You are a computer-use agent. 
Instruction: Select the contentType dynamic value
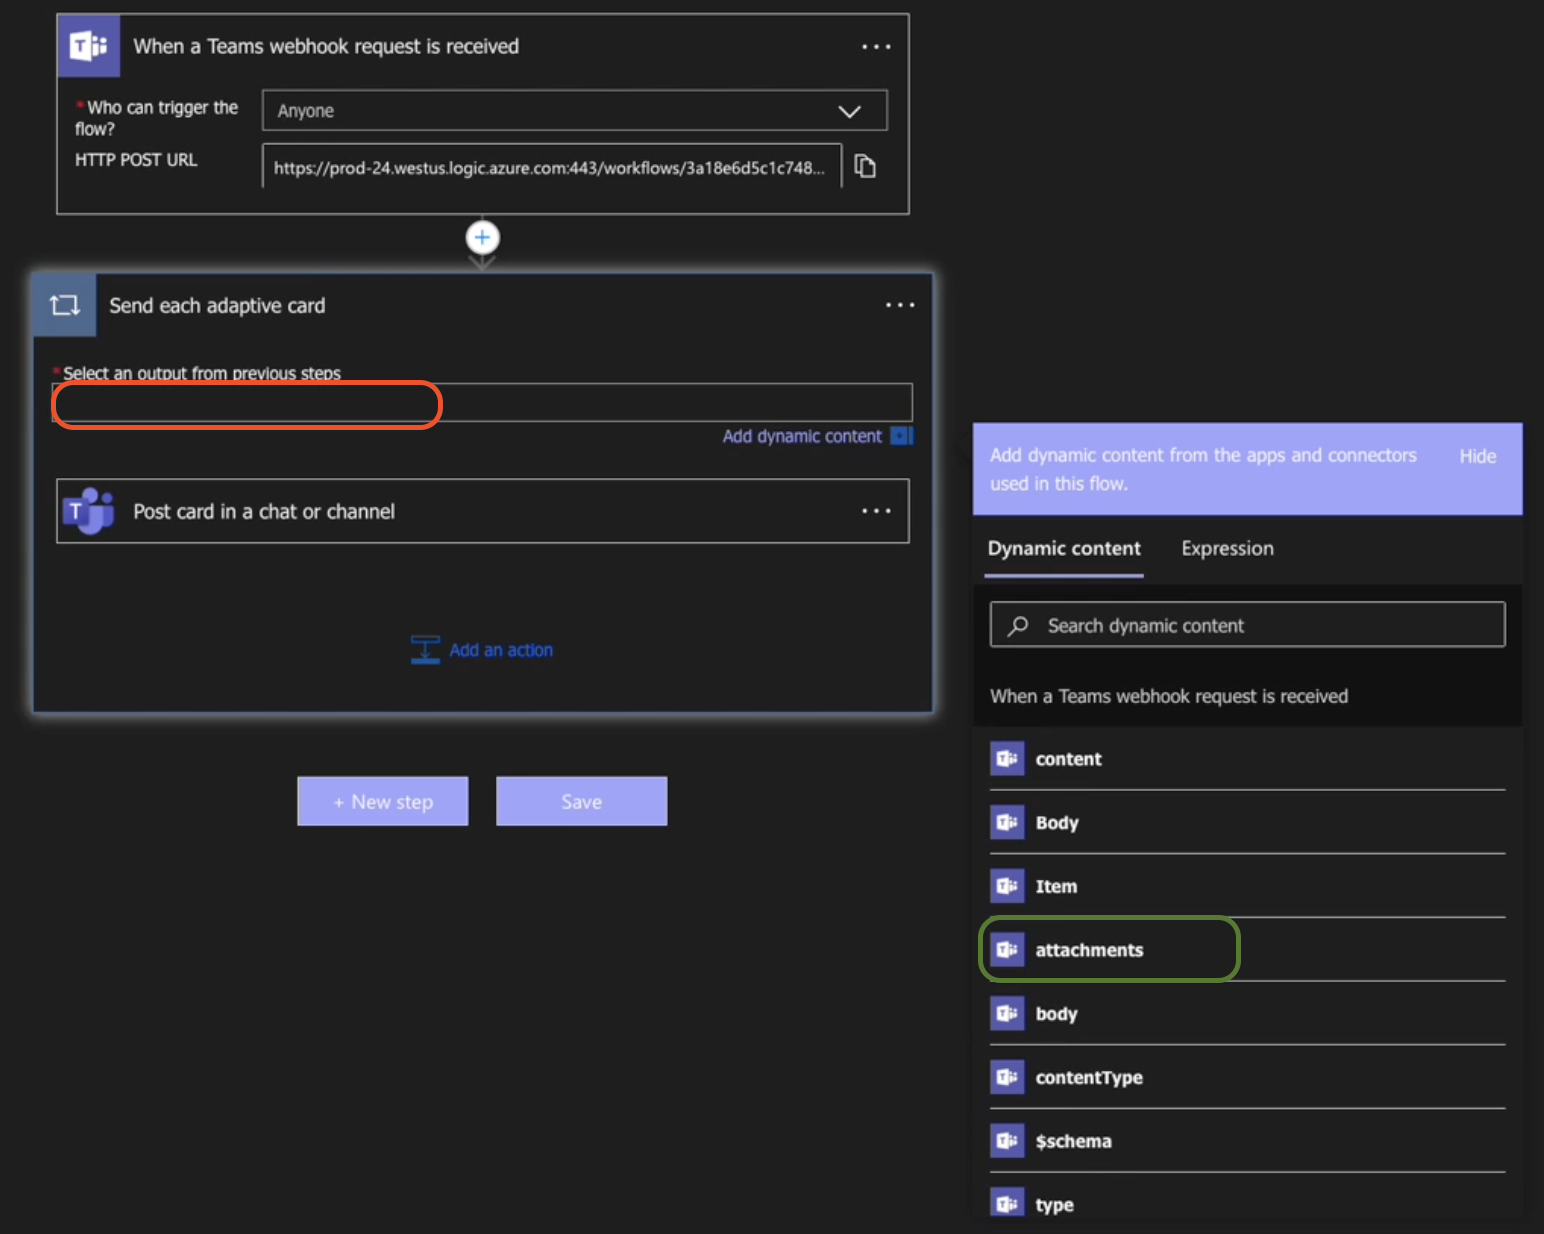1247,1077
